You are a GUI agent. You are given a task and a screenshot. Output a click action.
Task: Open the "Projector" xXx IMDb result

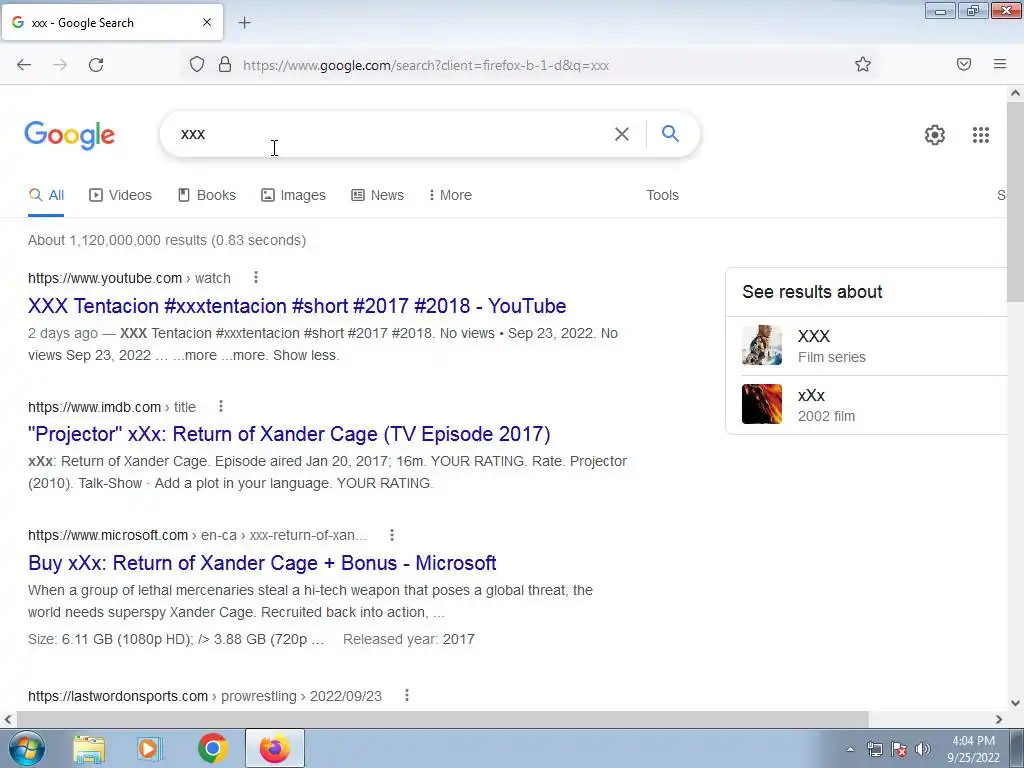pyautogui.click(x=289, y=434)
